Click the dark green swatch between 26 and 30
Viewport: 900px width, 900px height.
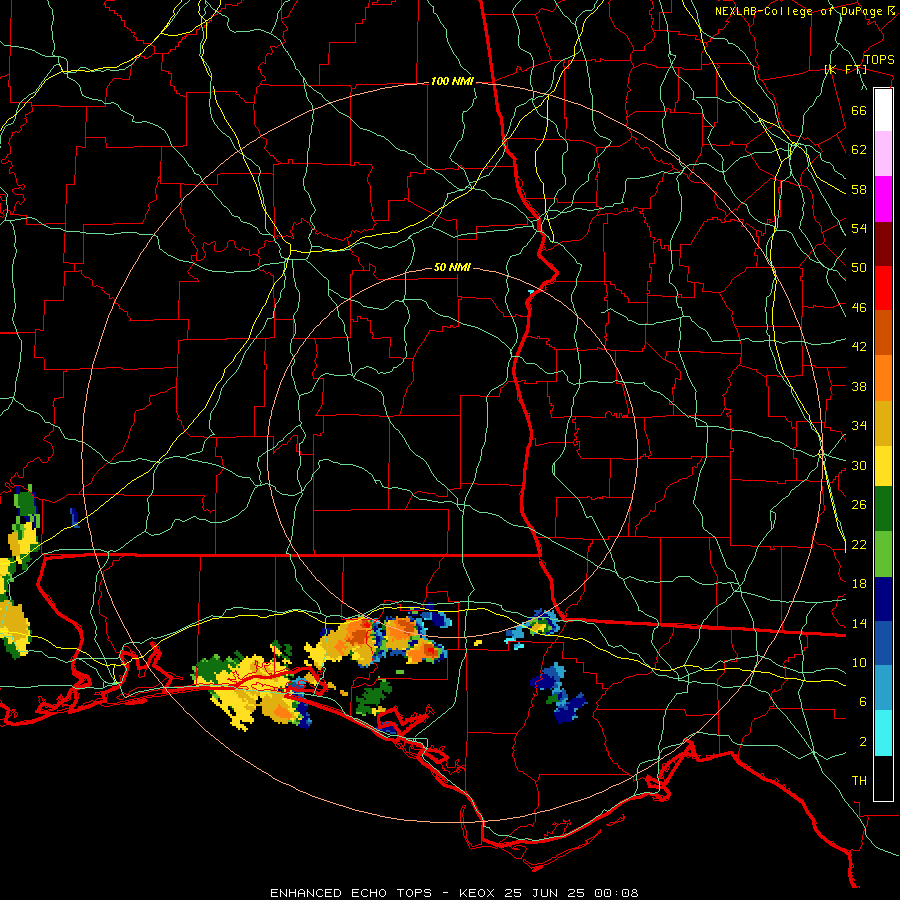pos(883,509)
